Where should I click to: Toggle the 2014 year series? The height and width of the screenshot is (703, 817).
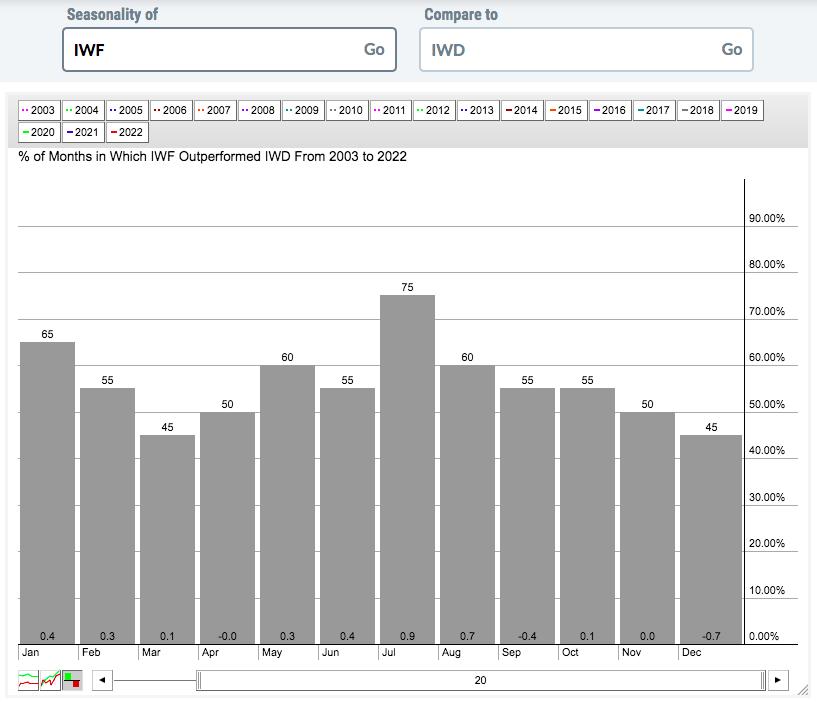coord(521,110)
